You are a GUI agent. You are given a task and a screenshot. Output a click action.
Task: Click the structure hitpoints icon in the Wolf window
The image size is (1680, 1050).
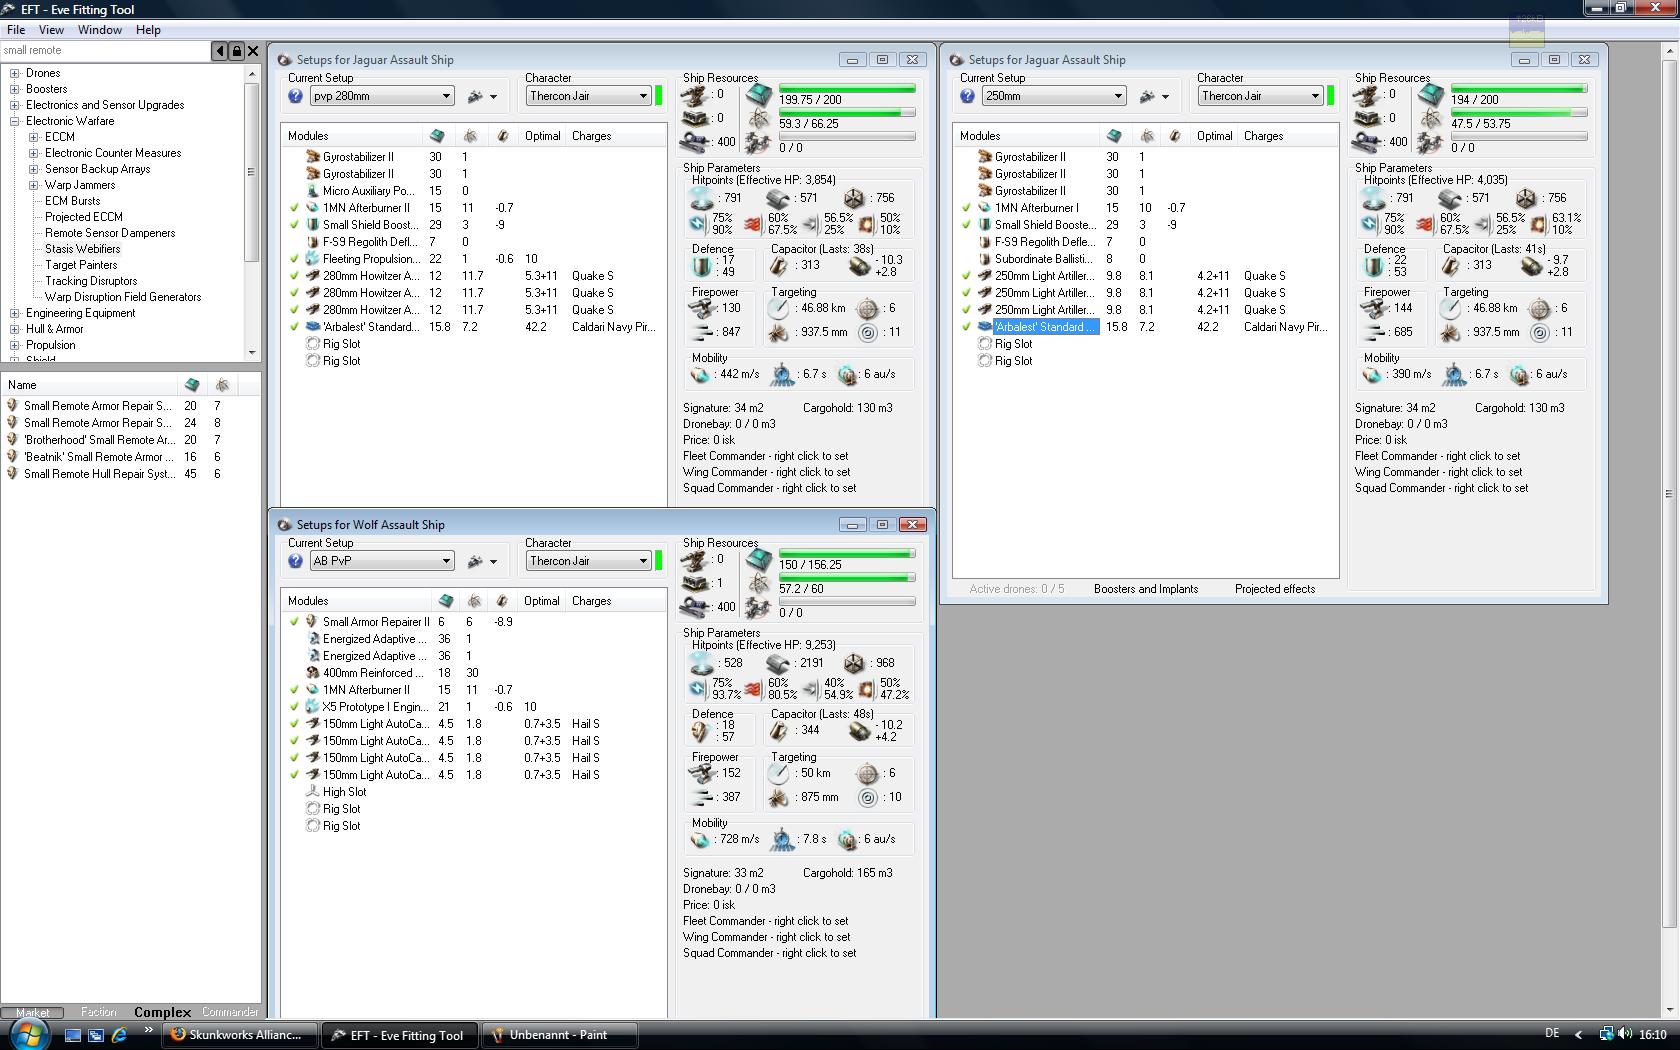pos(854,663)
